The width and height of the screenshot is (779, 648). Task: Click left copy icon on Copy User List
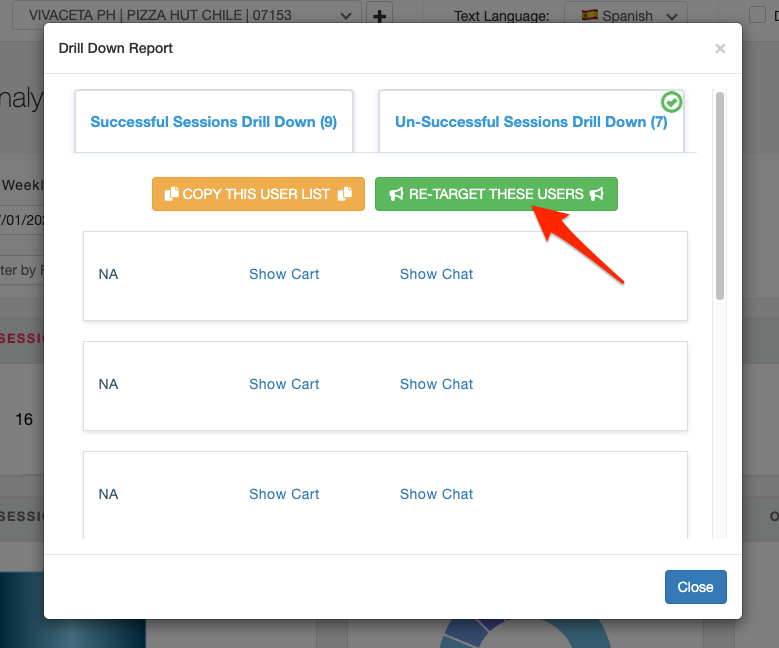(171, 194)
